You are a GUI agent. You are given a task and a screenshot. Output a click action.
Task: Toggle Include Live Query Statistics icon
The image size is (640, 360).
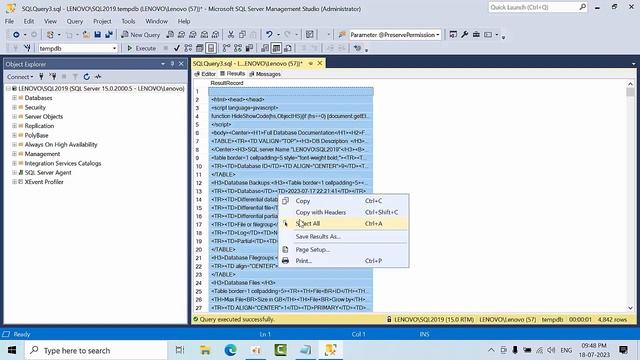click(238, 48)
